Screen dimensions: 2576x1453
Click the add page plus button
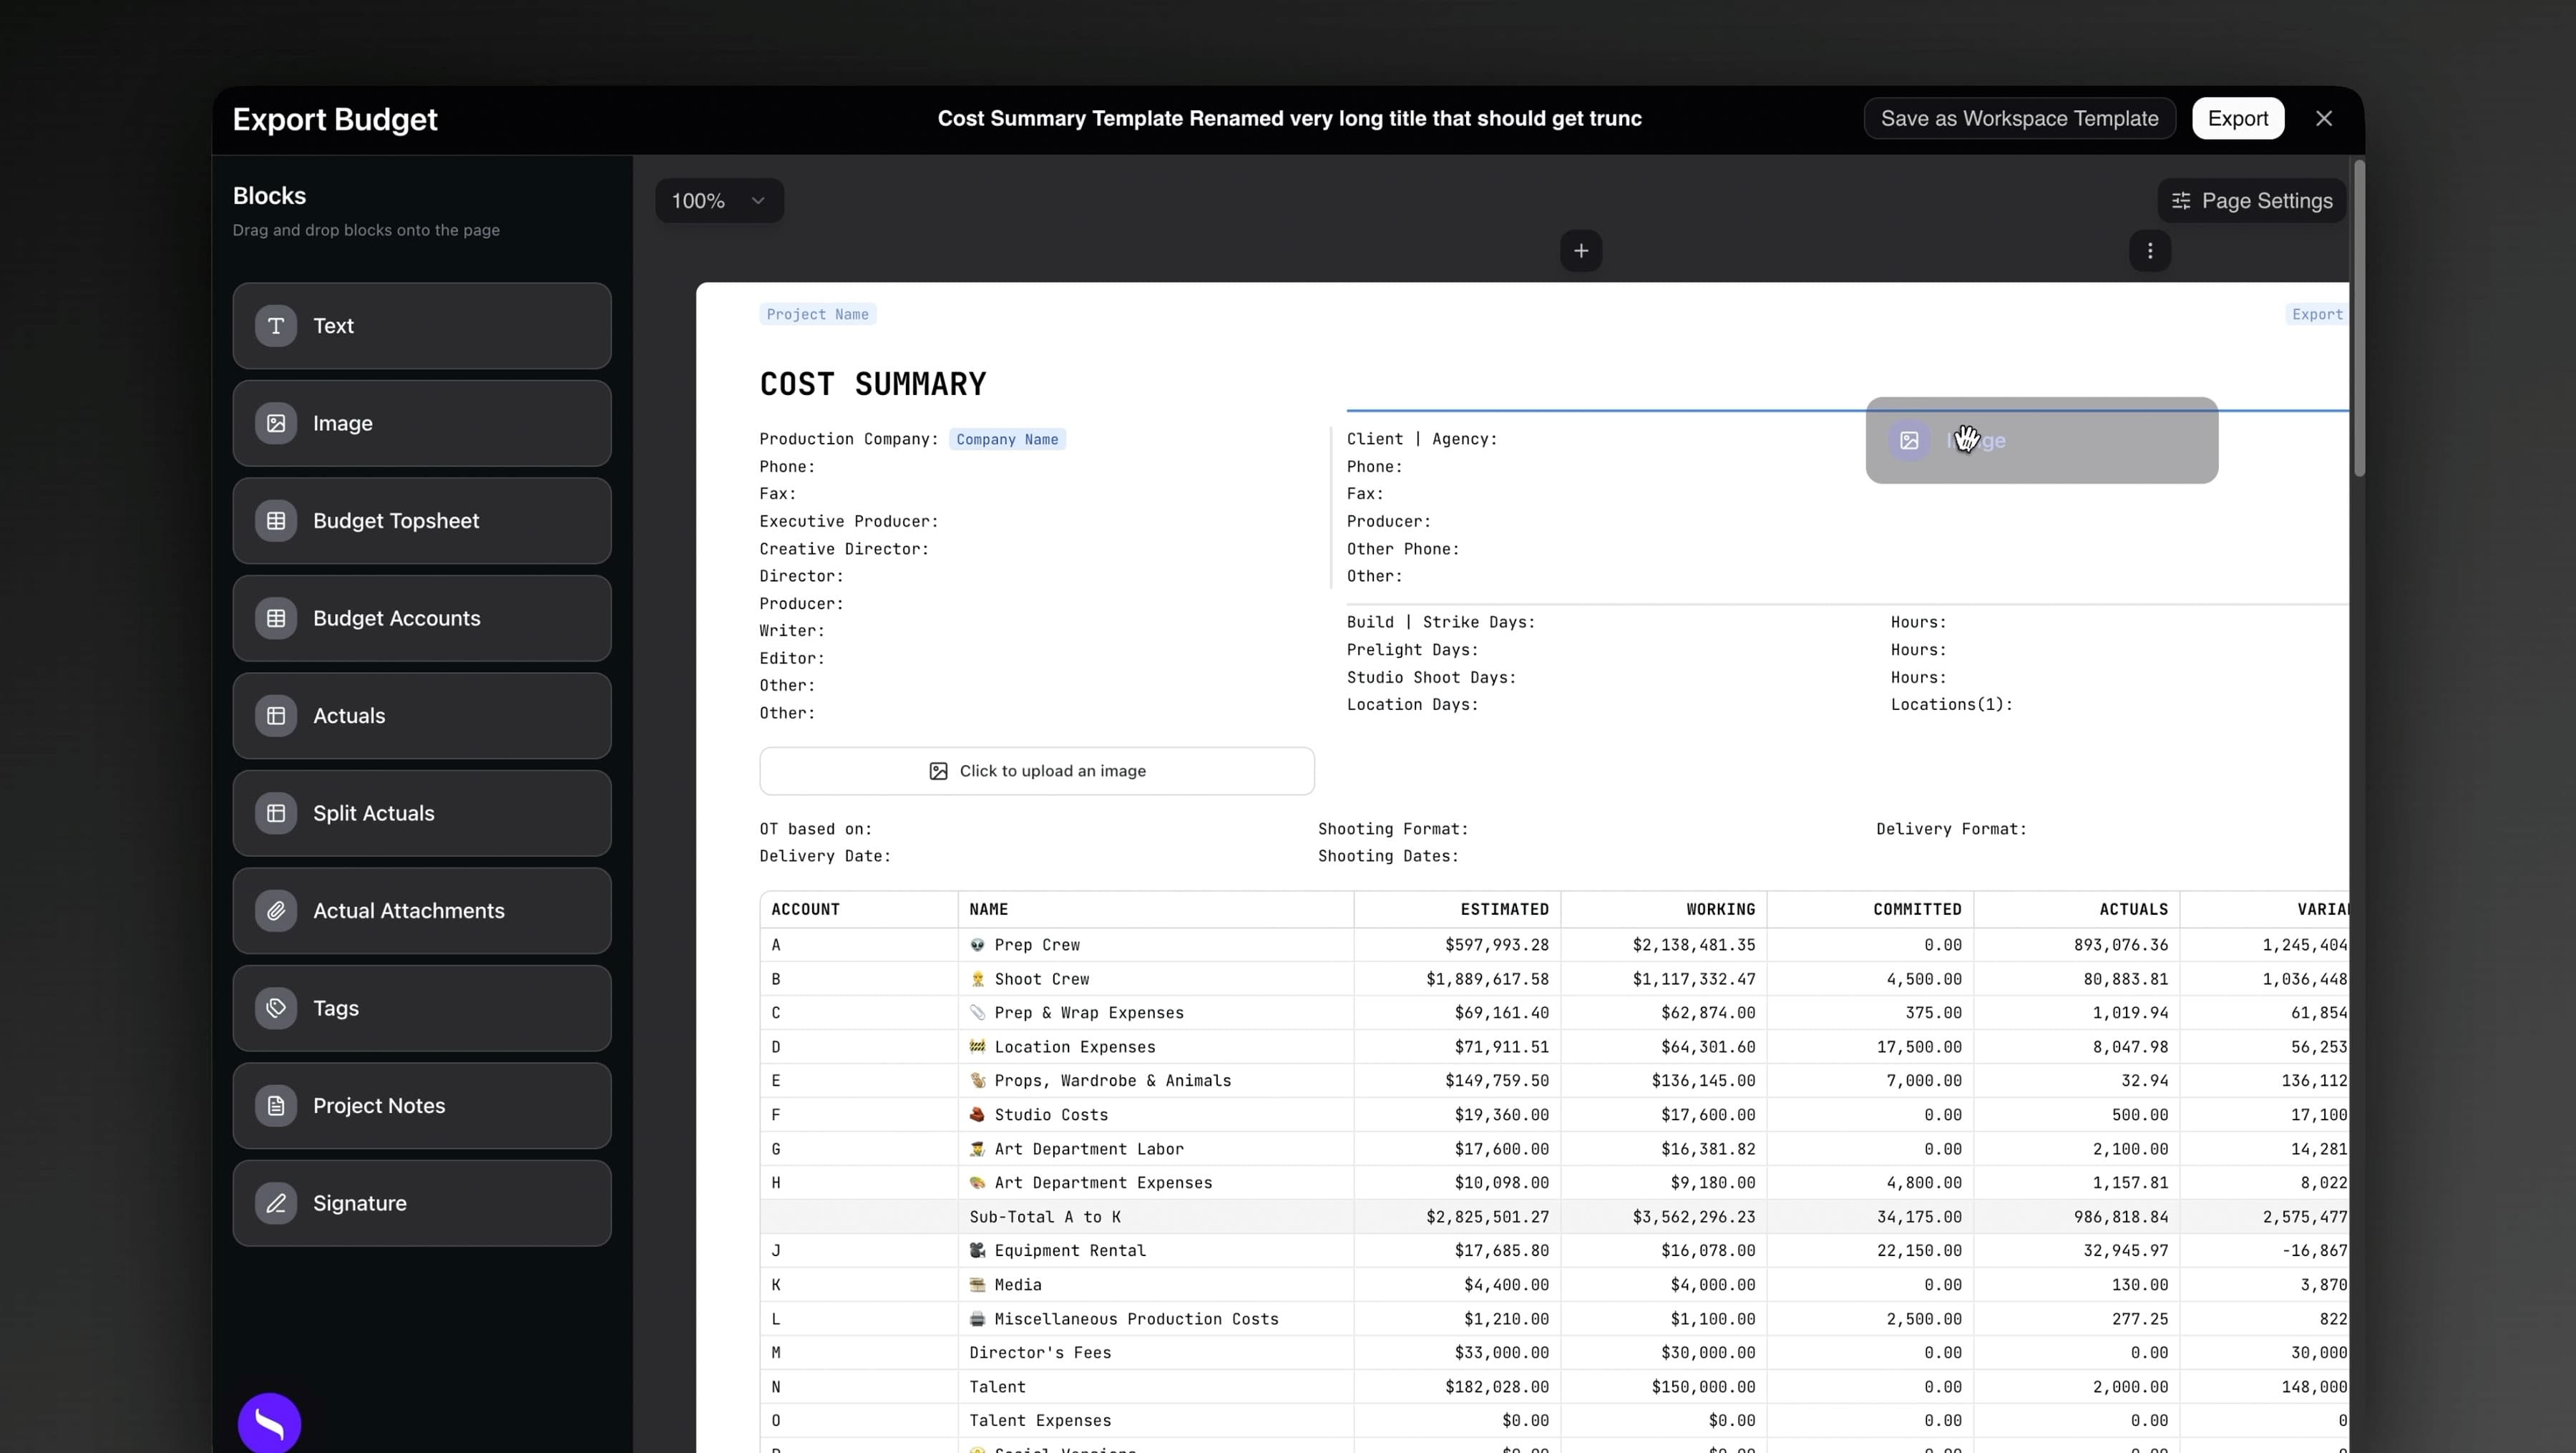[1580, 250]
